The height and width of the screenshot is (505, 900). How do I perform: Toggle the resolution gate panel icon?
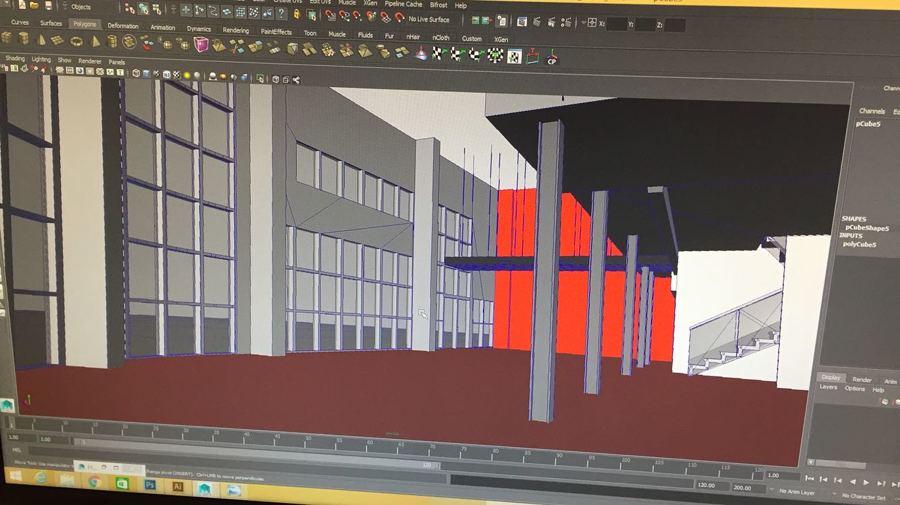(x=79, y=71)
